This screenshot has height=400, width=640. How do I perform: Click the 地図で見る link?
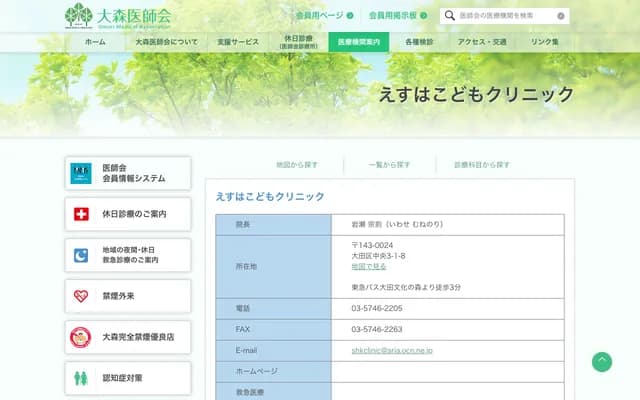[x=368, y=267]
